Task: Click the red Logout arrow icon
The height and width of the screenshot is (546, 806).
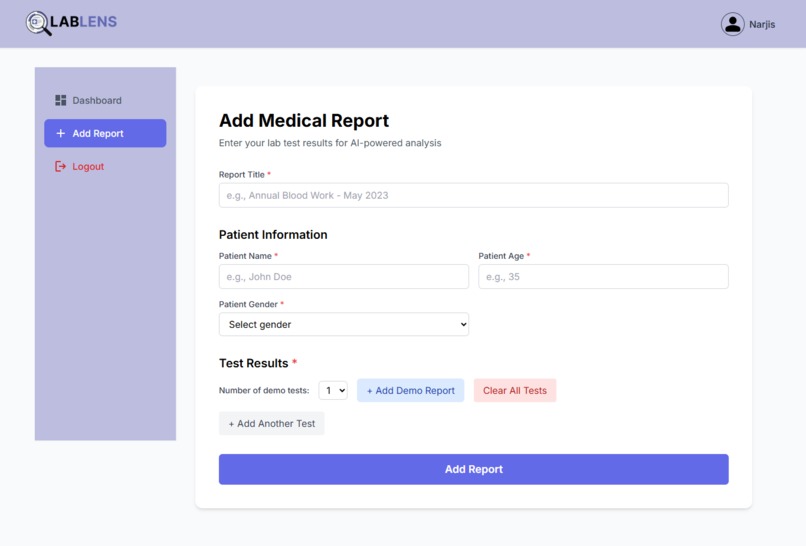Action: pos(61,166)
